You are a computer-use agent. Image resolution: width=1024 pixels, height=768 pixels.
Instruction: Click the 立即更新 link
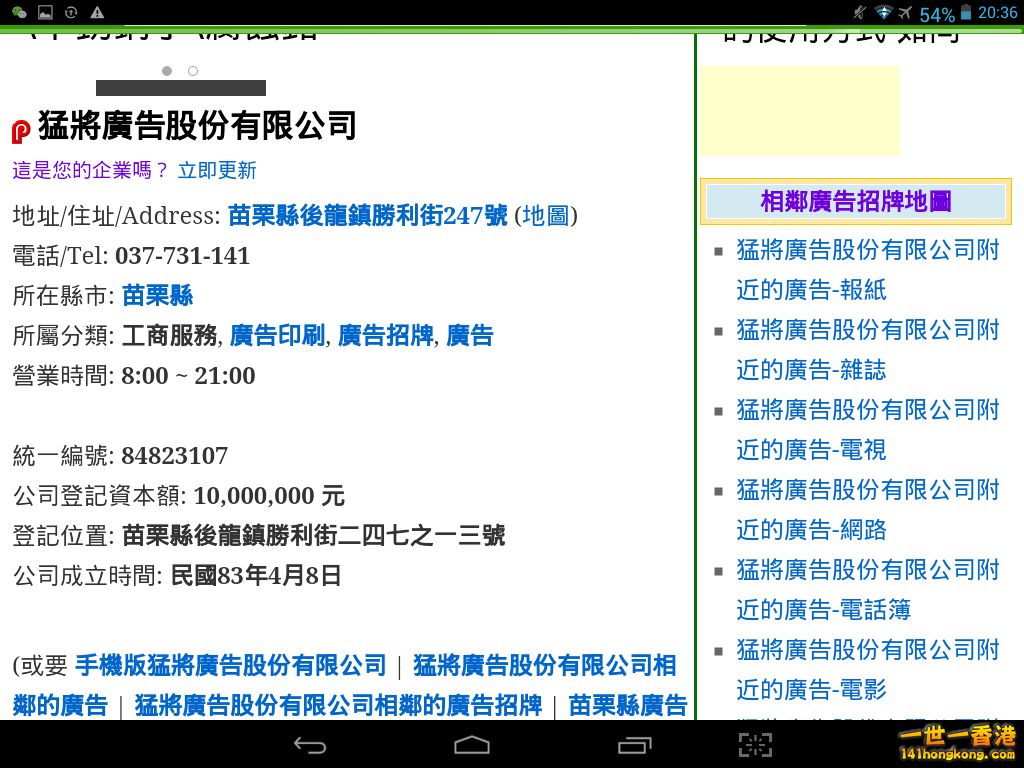[x=217, y=170]
